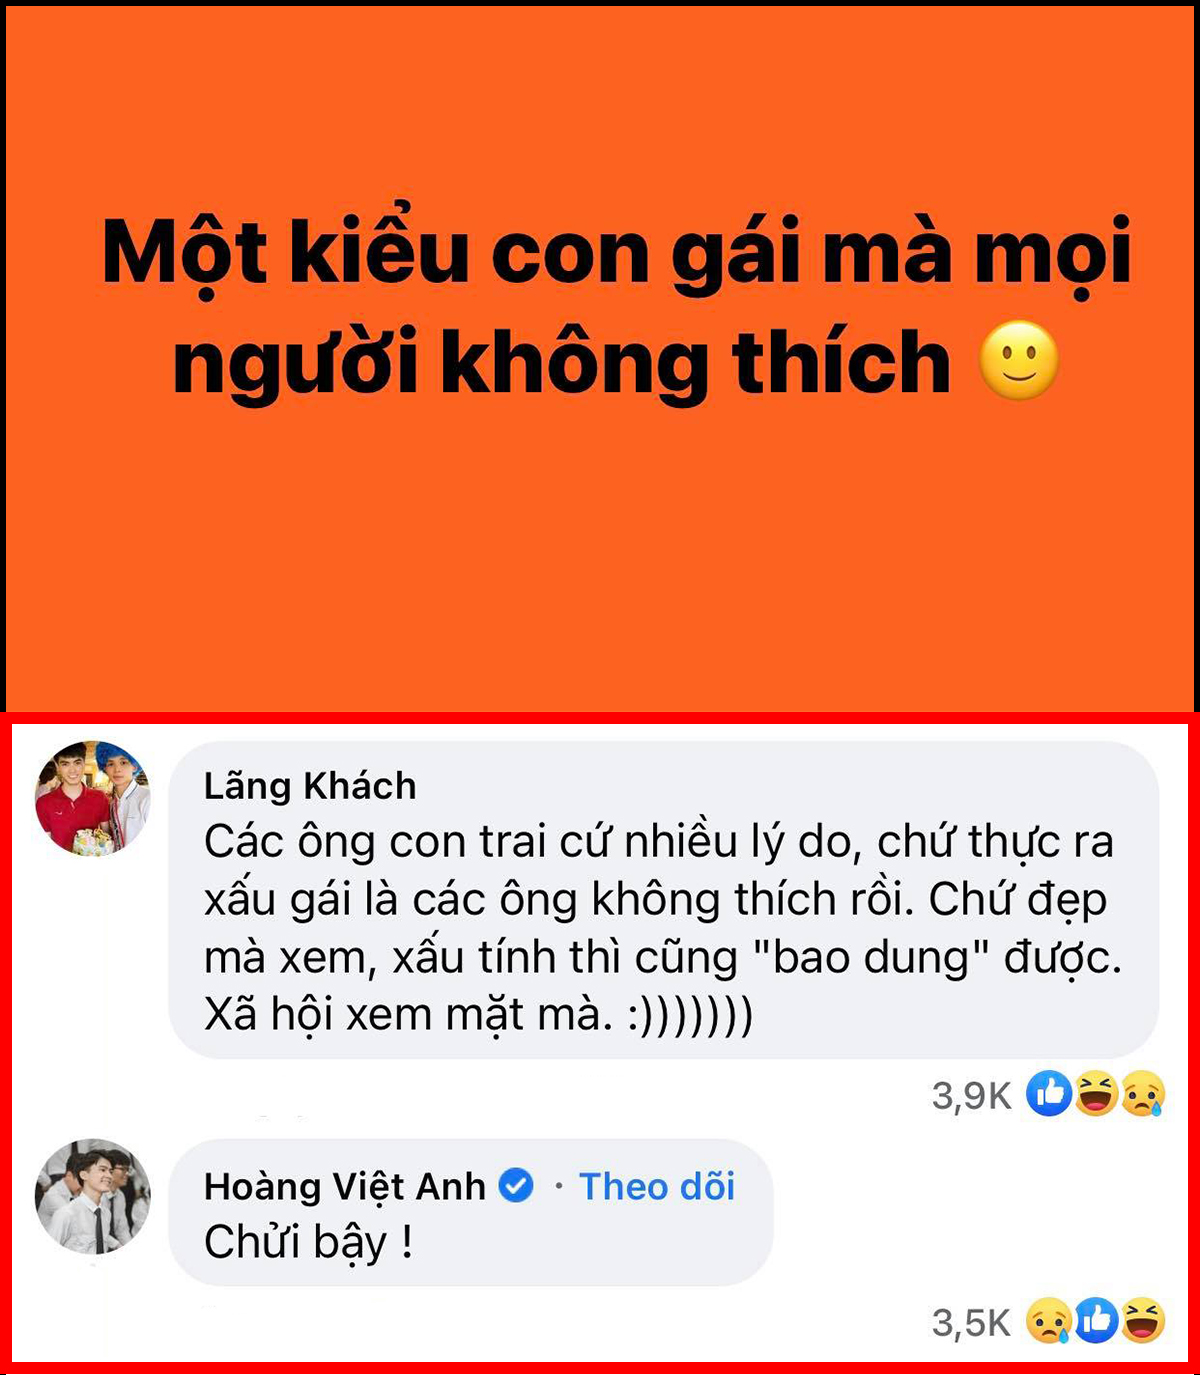
Task: Click the Like reaction under the "Chửi bậy !" comment
Action: (1096, 1321)
